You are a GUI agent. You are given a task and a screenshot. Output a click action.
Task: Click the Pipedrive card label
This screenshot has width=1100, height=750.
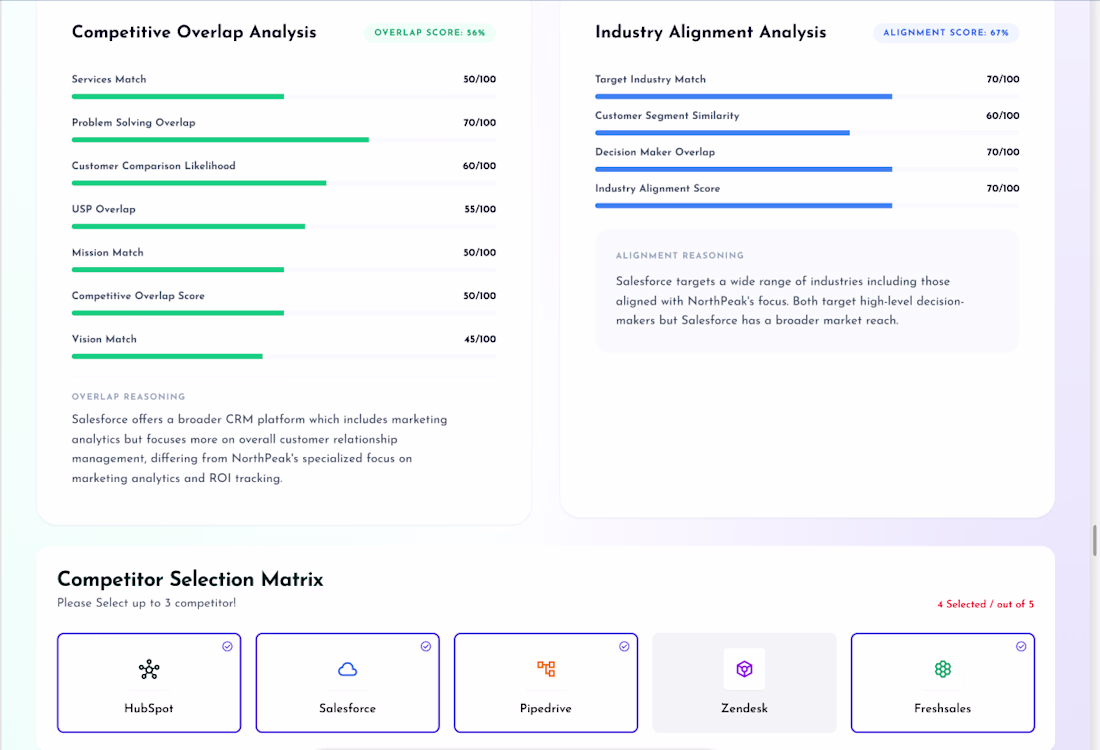click(x=546, y=709)
